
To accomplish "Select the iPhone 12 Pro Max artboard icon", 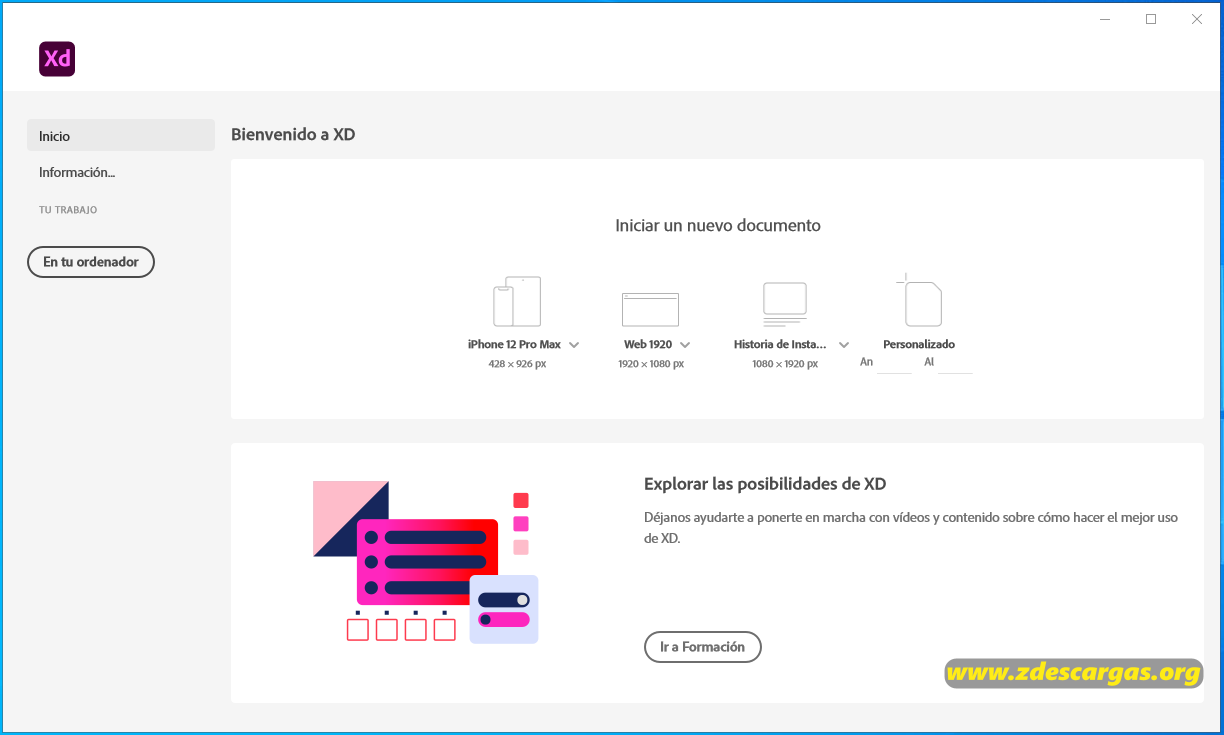I will [517, 301].
